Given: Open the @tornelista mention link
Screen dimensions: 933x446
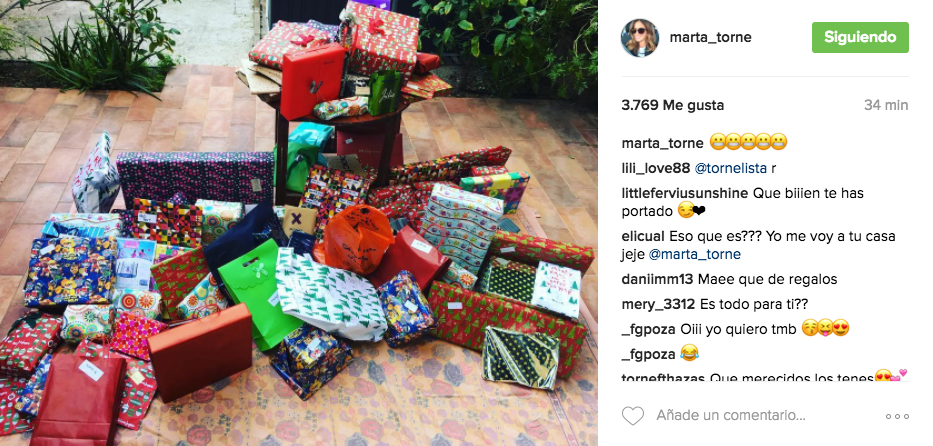Looking at the screenshot, I should click(730, 168).
